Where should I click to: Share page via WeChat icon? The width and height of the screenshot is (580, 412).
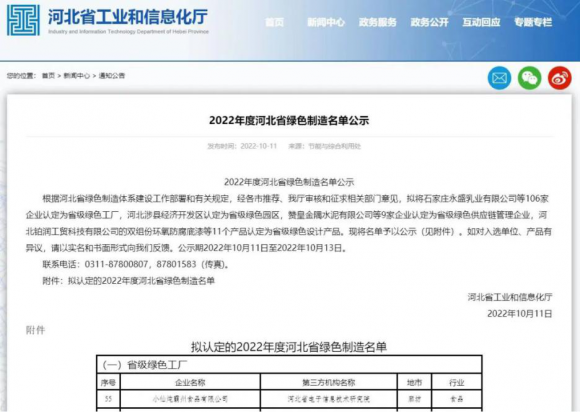click(529, 78)
